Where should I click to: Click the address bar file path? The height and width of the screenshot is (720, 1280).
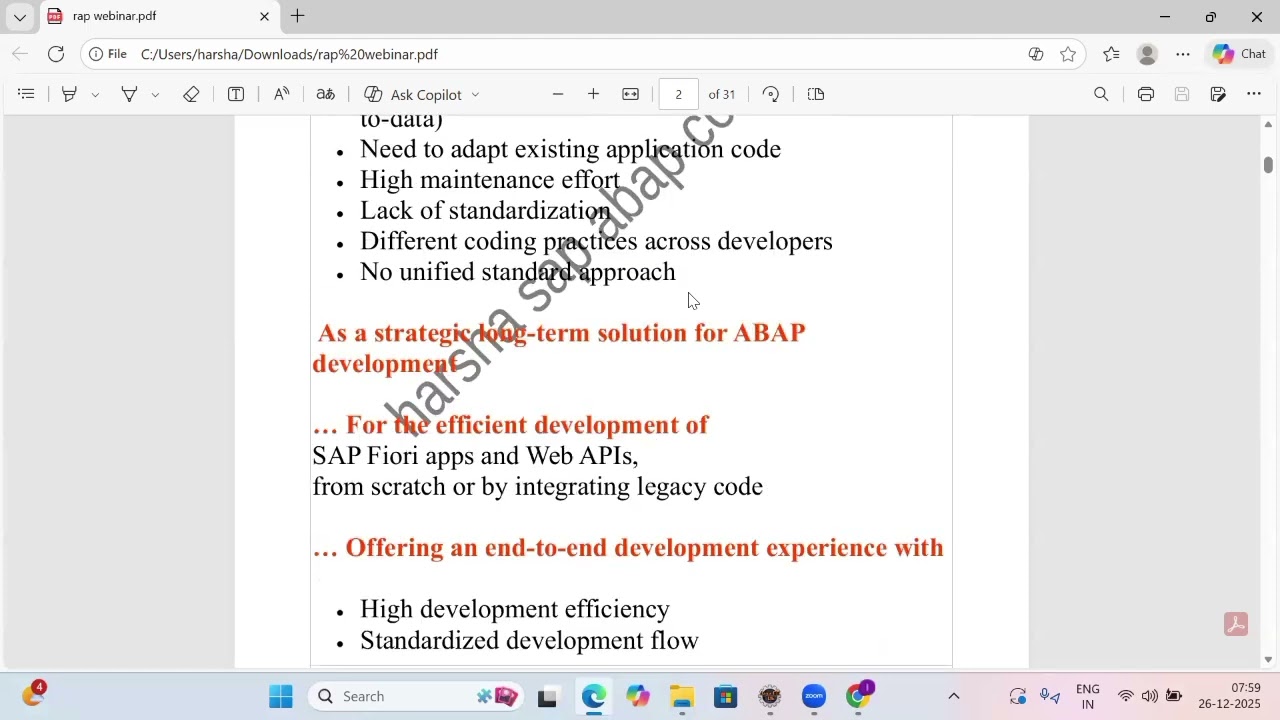pos(289,54)
